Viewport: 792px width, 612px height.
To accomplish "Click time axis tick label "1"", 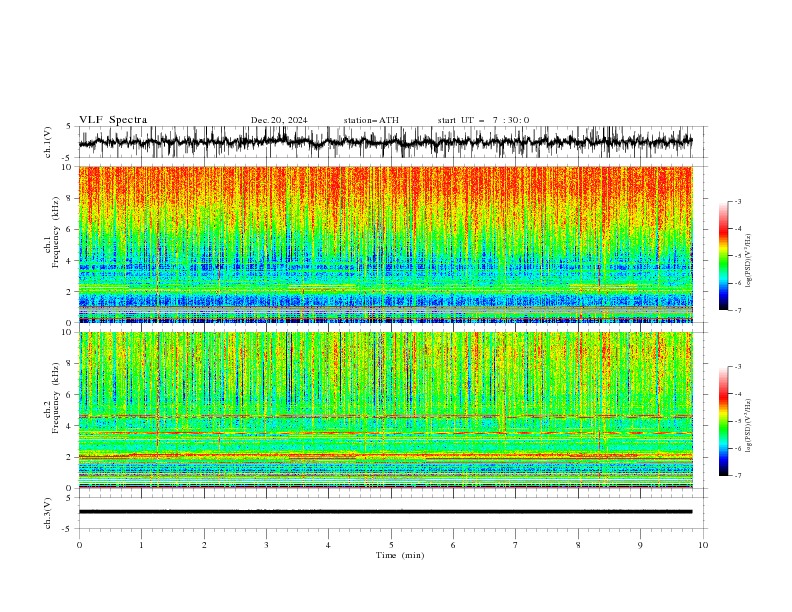I will (141, 545).
